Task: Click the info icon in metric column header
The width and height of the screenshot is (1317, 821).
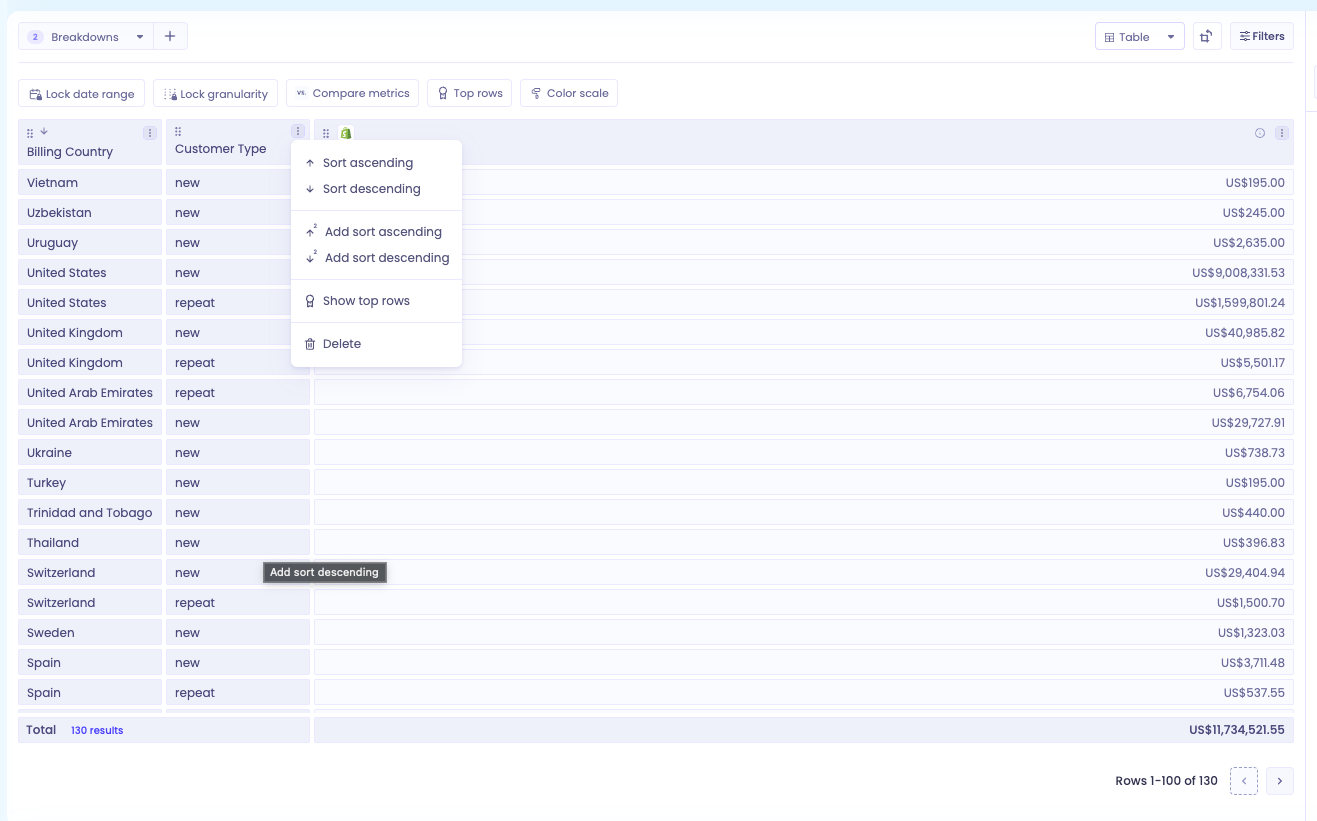Action: click(x=1260, y=133)
